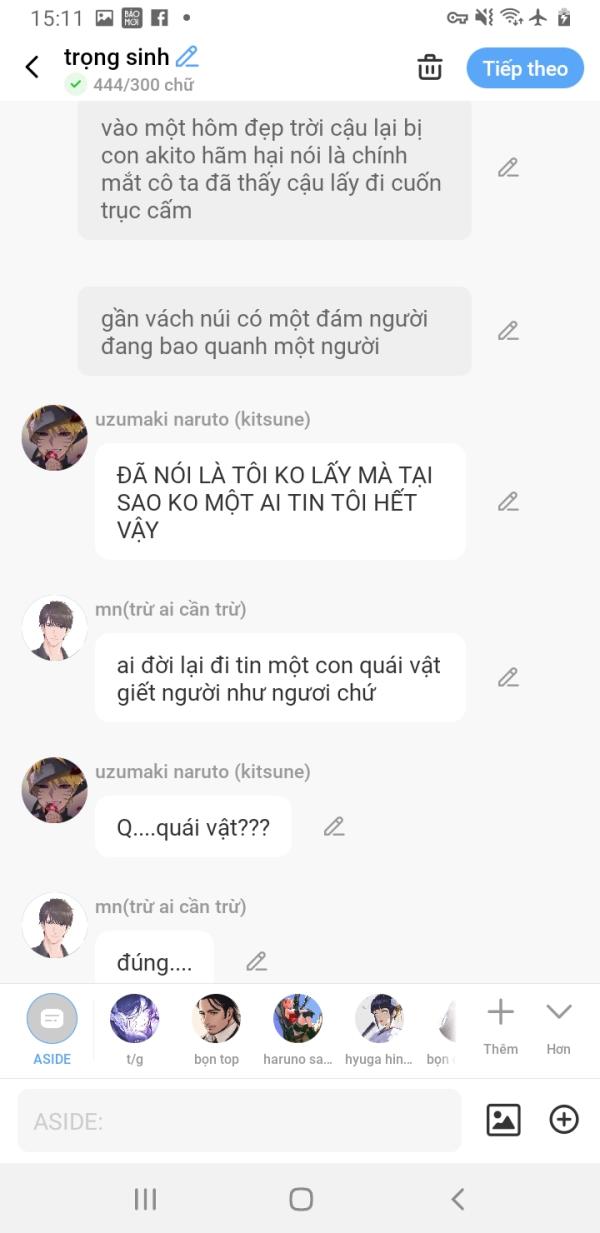The image size is (600, 1233).
Task: Tap the circled plus add icon
Action: point(564,1119)
